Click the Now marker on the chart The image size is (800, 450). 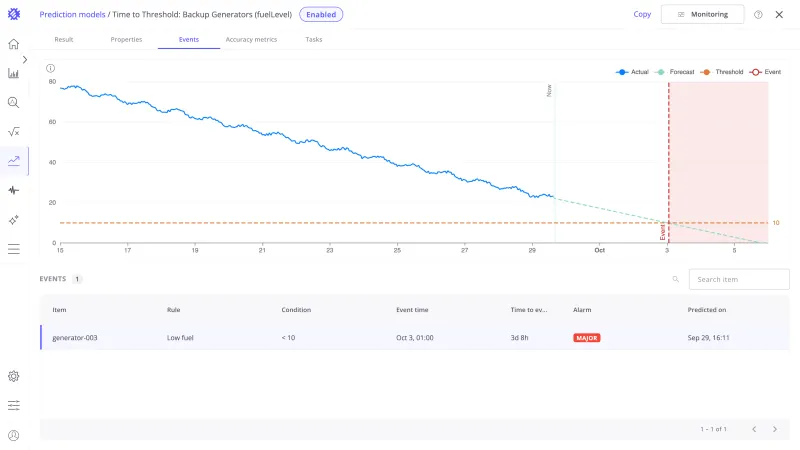[549, 90]
